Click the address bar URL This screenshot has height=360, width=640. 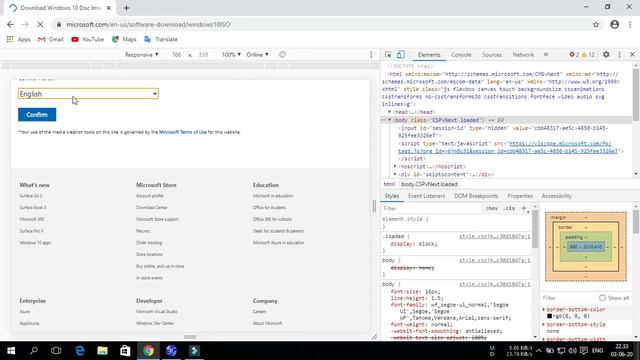click(149, 24)
